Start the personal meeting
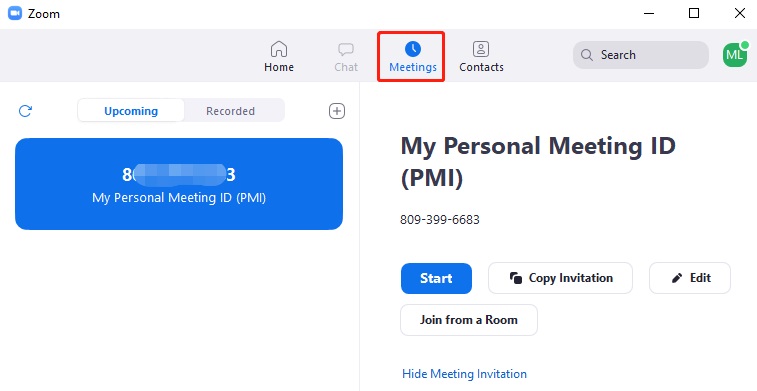This screenshot has width=757, height=391. [436, 278]
